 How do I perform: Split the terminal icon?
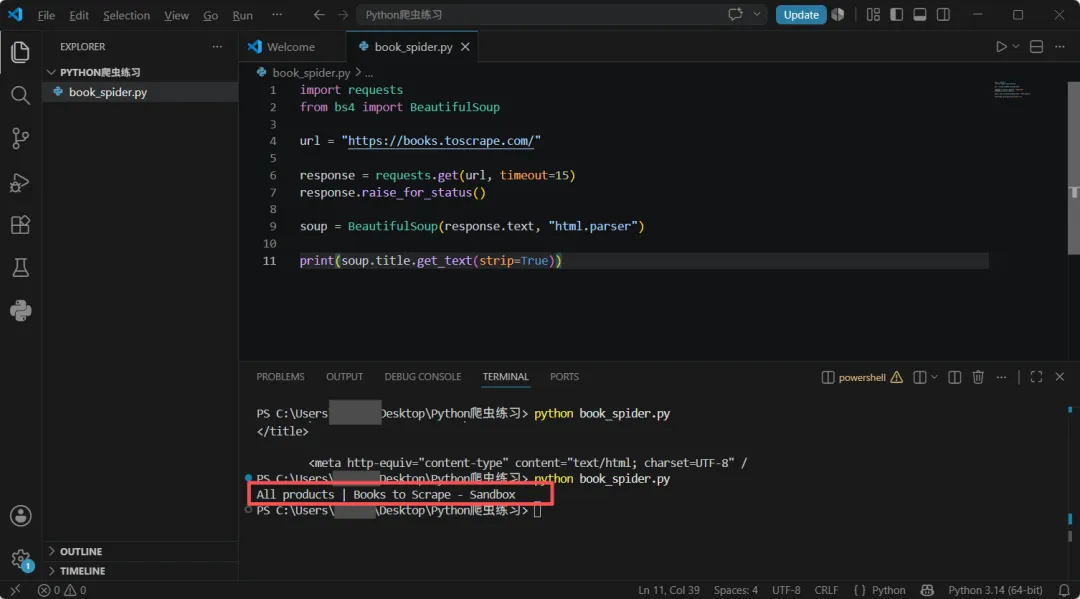click(x=954, y=377)
